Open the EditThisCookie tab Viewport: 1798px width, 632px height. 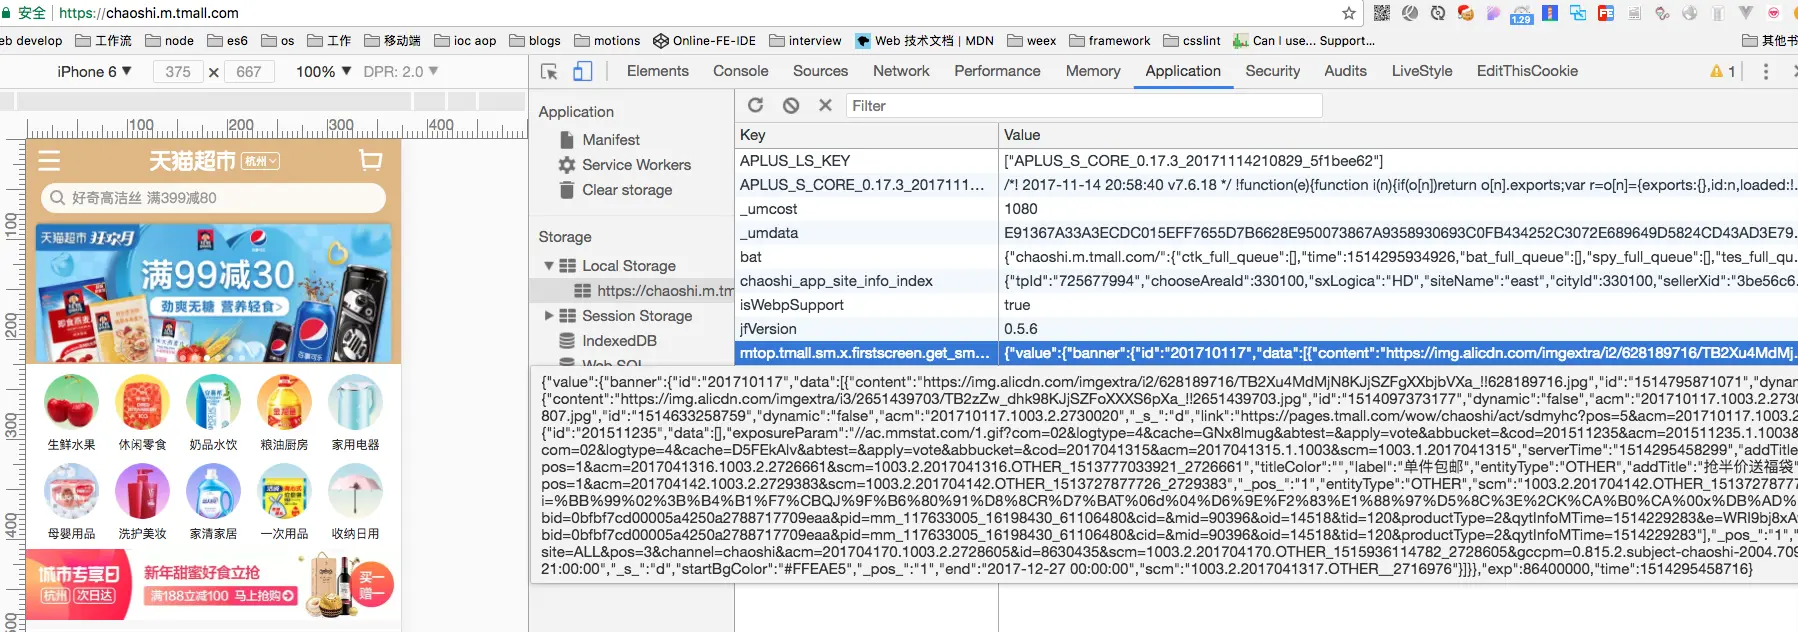click(1527, 71)
